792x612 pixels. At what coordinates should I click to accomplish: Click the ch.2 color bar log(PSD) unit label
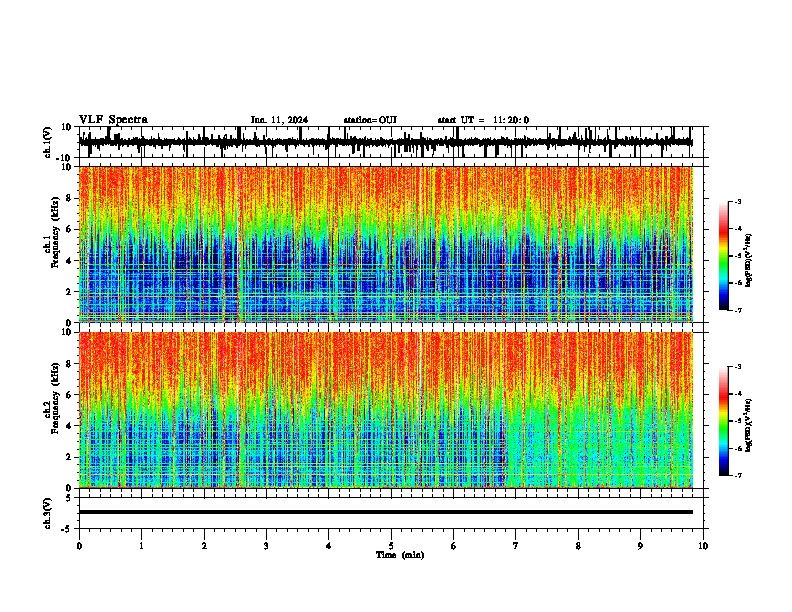tap(748, 425)
